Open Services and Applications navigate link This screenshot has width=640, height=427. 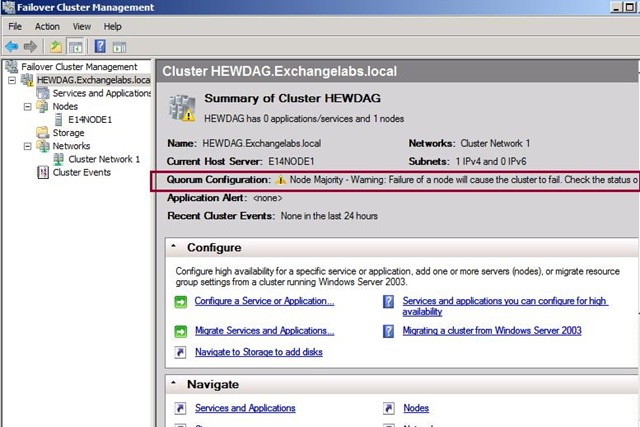pos(245,408)
